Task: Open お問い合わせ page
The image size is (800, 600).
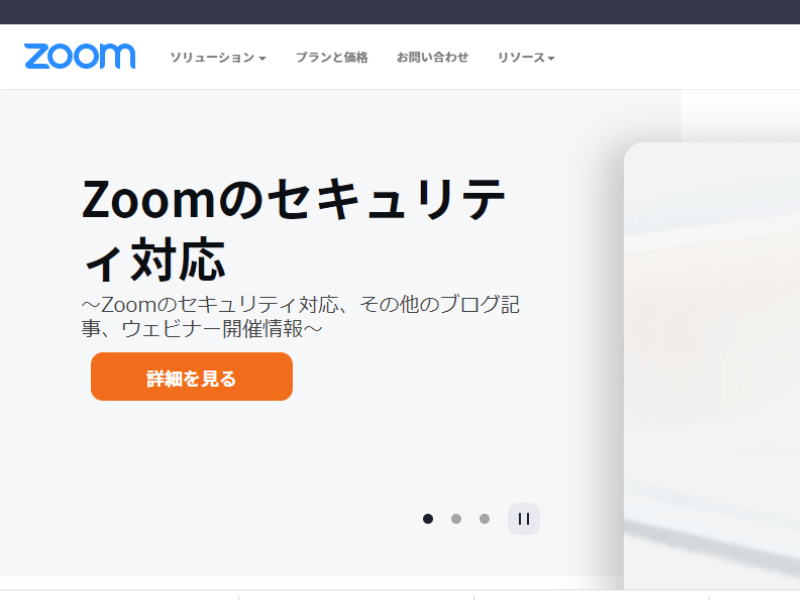Action: 432,57
